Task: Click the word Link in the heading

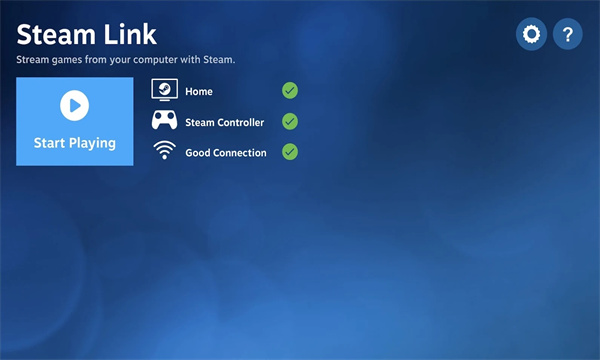Action: [x=130, y=34]
